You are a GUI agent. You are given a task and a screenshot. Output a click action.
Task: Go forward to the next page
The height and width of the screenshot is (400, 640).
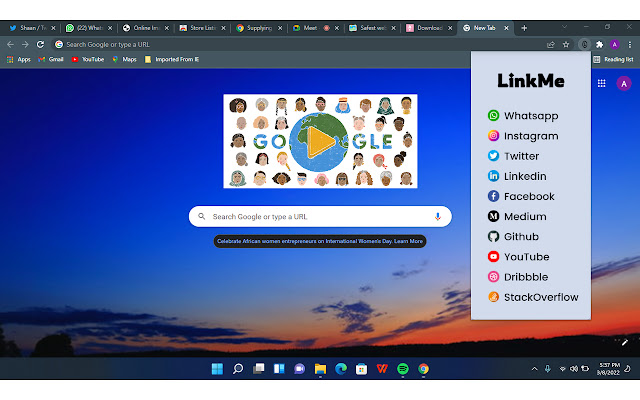pos(25,44)
